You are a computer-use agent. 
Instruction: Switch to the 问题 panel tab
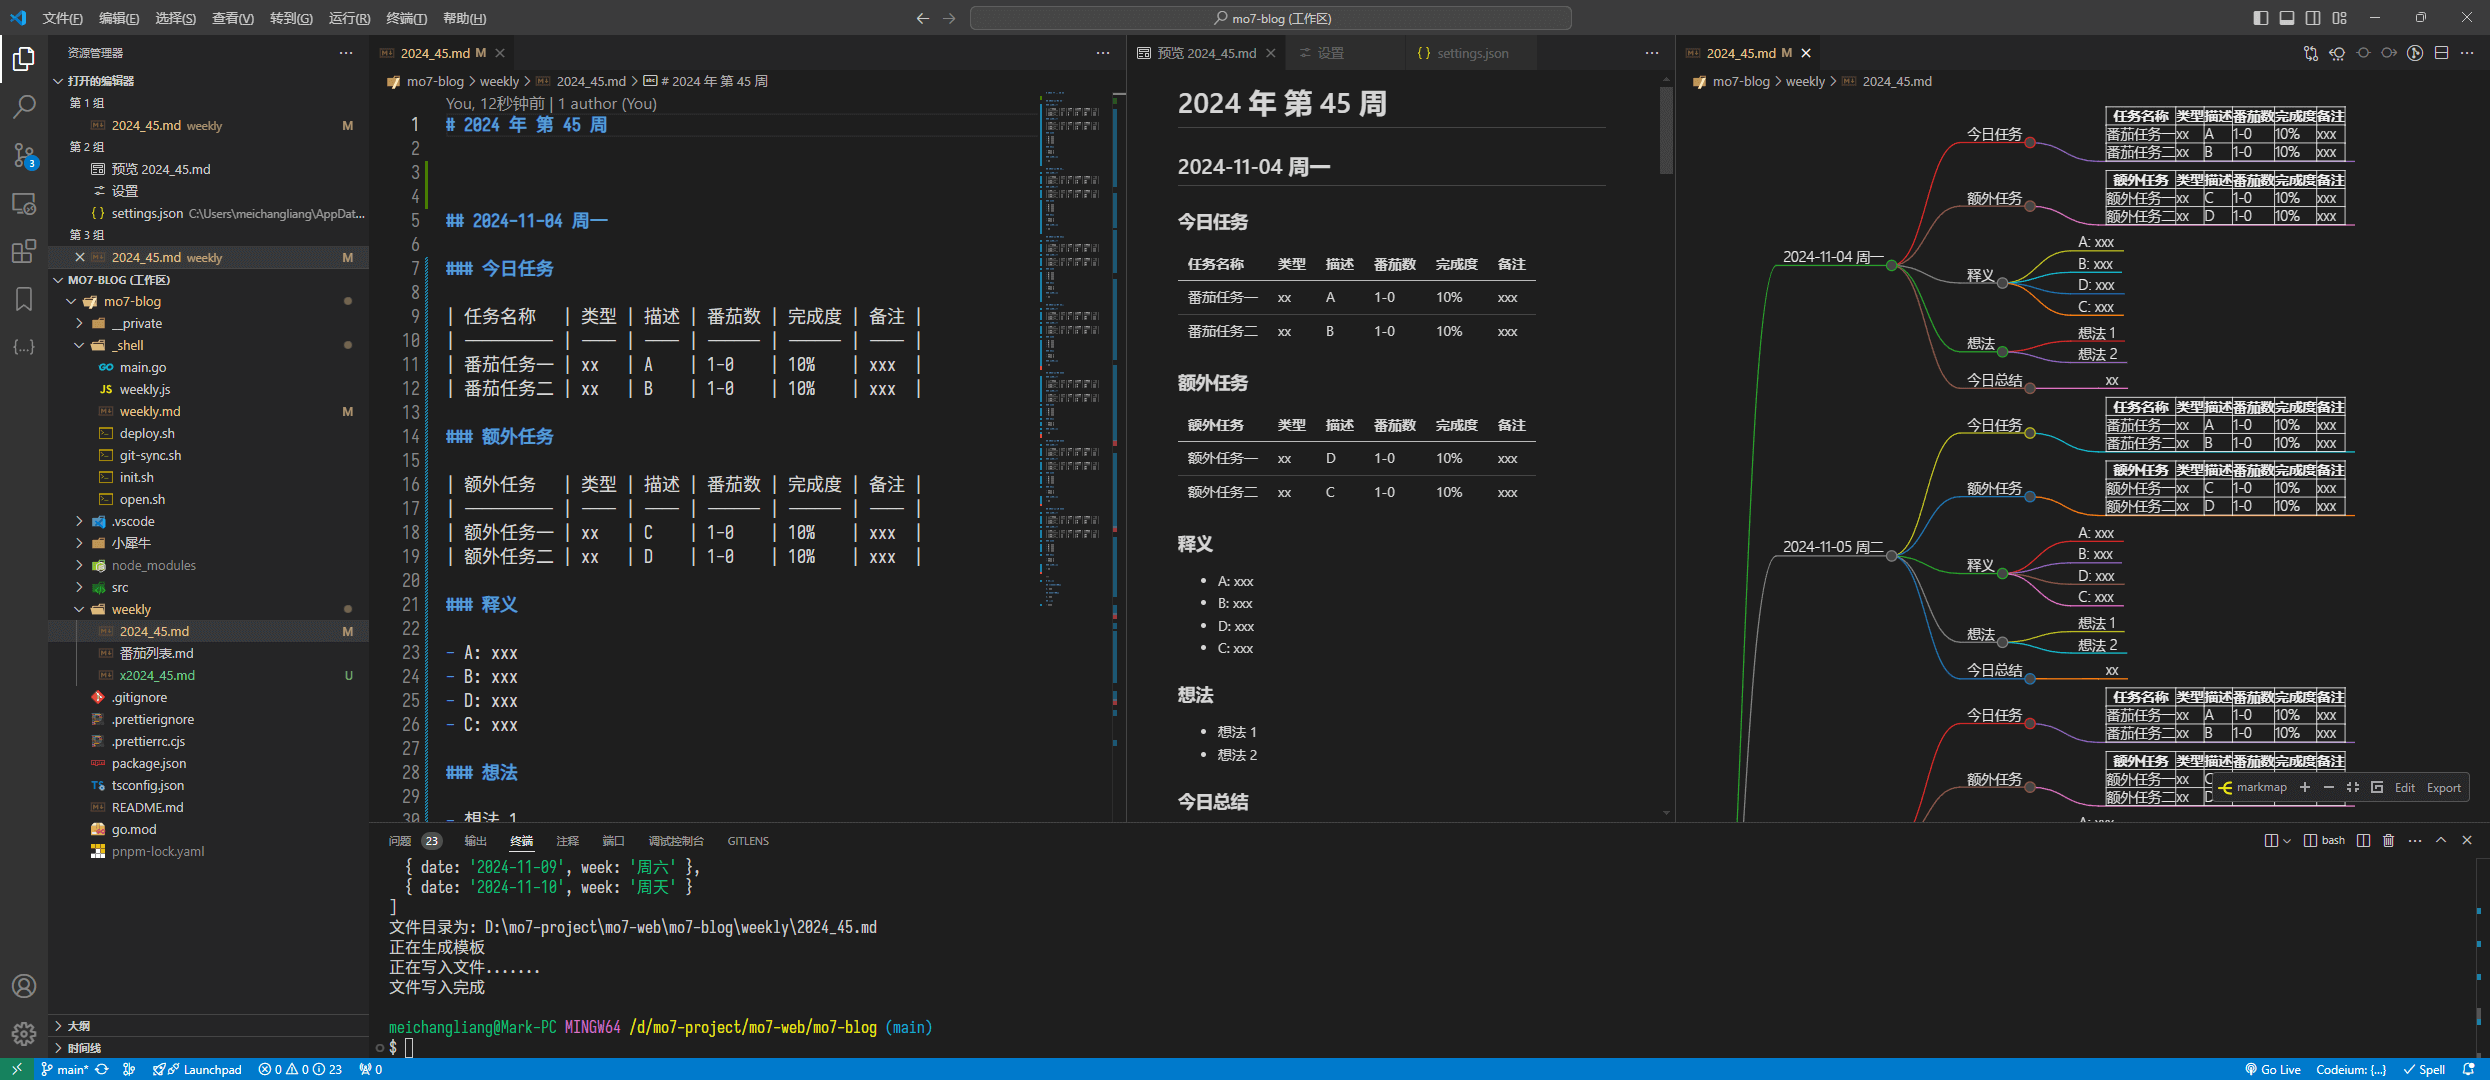pos(414,841)
